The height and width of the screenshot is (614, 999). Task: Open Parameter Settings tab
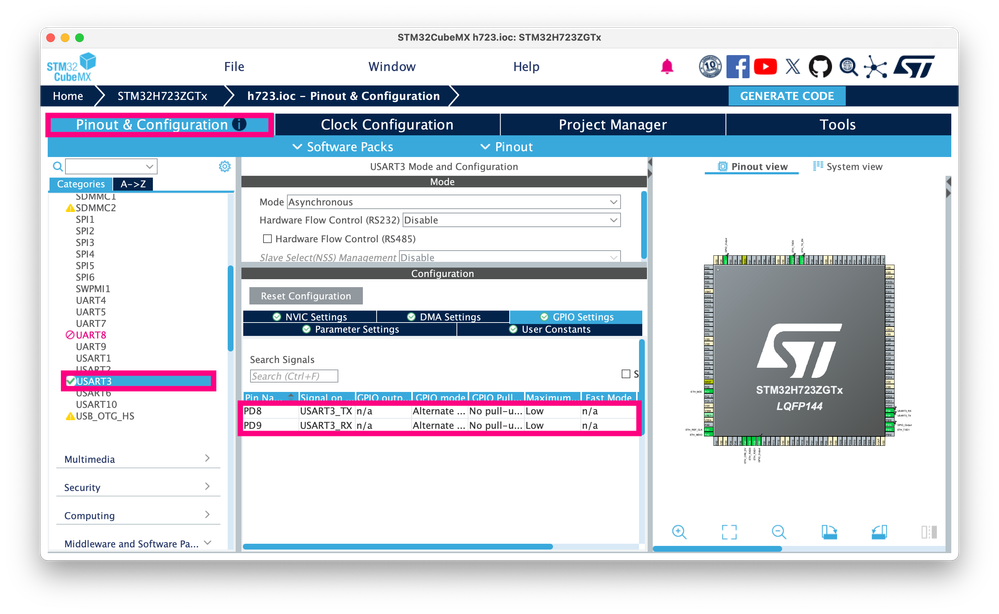[x=350, y=329]
